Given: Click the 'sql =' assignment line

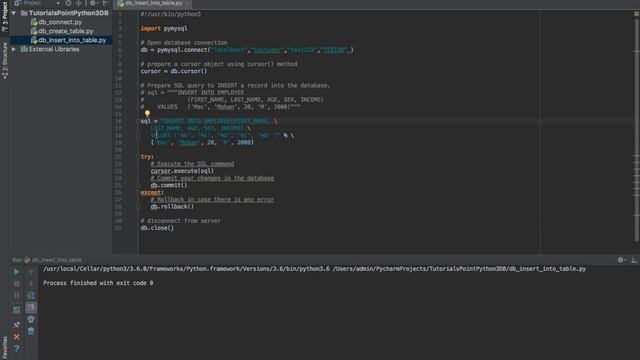Looking at the screenshot, I should coord(209,121).
